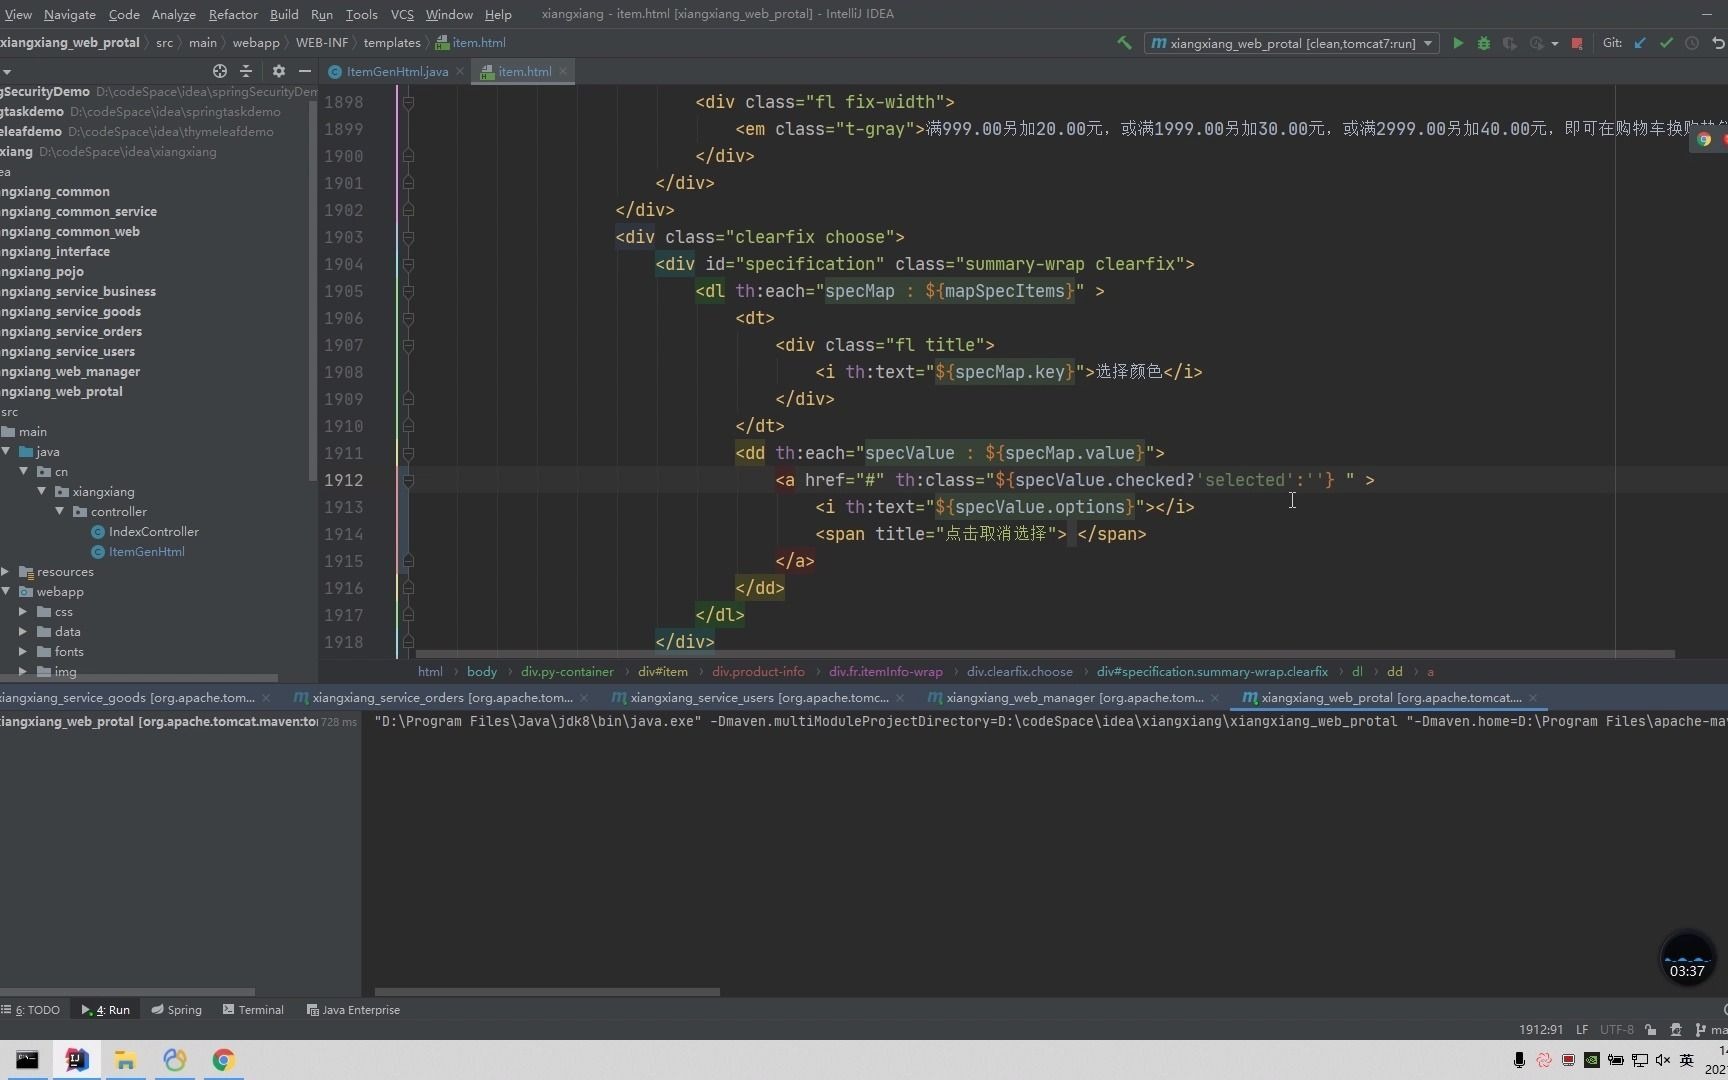The width and height of the screenshot is (1728, 1080).
Task: Click the Git rollback arrow icon
Action: 1718,43
